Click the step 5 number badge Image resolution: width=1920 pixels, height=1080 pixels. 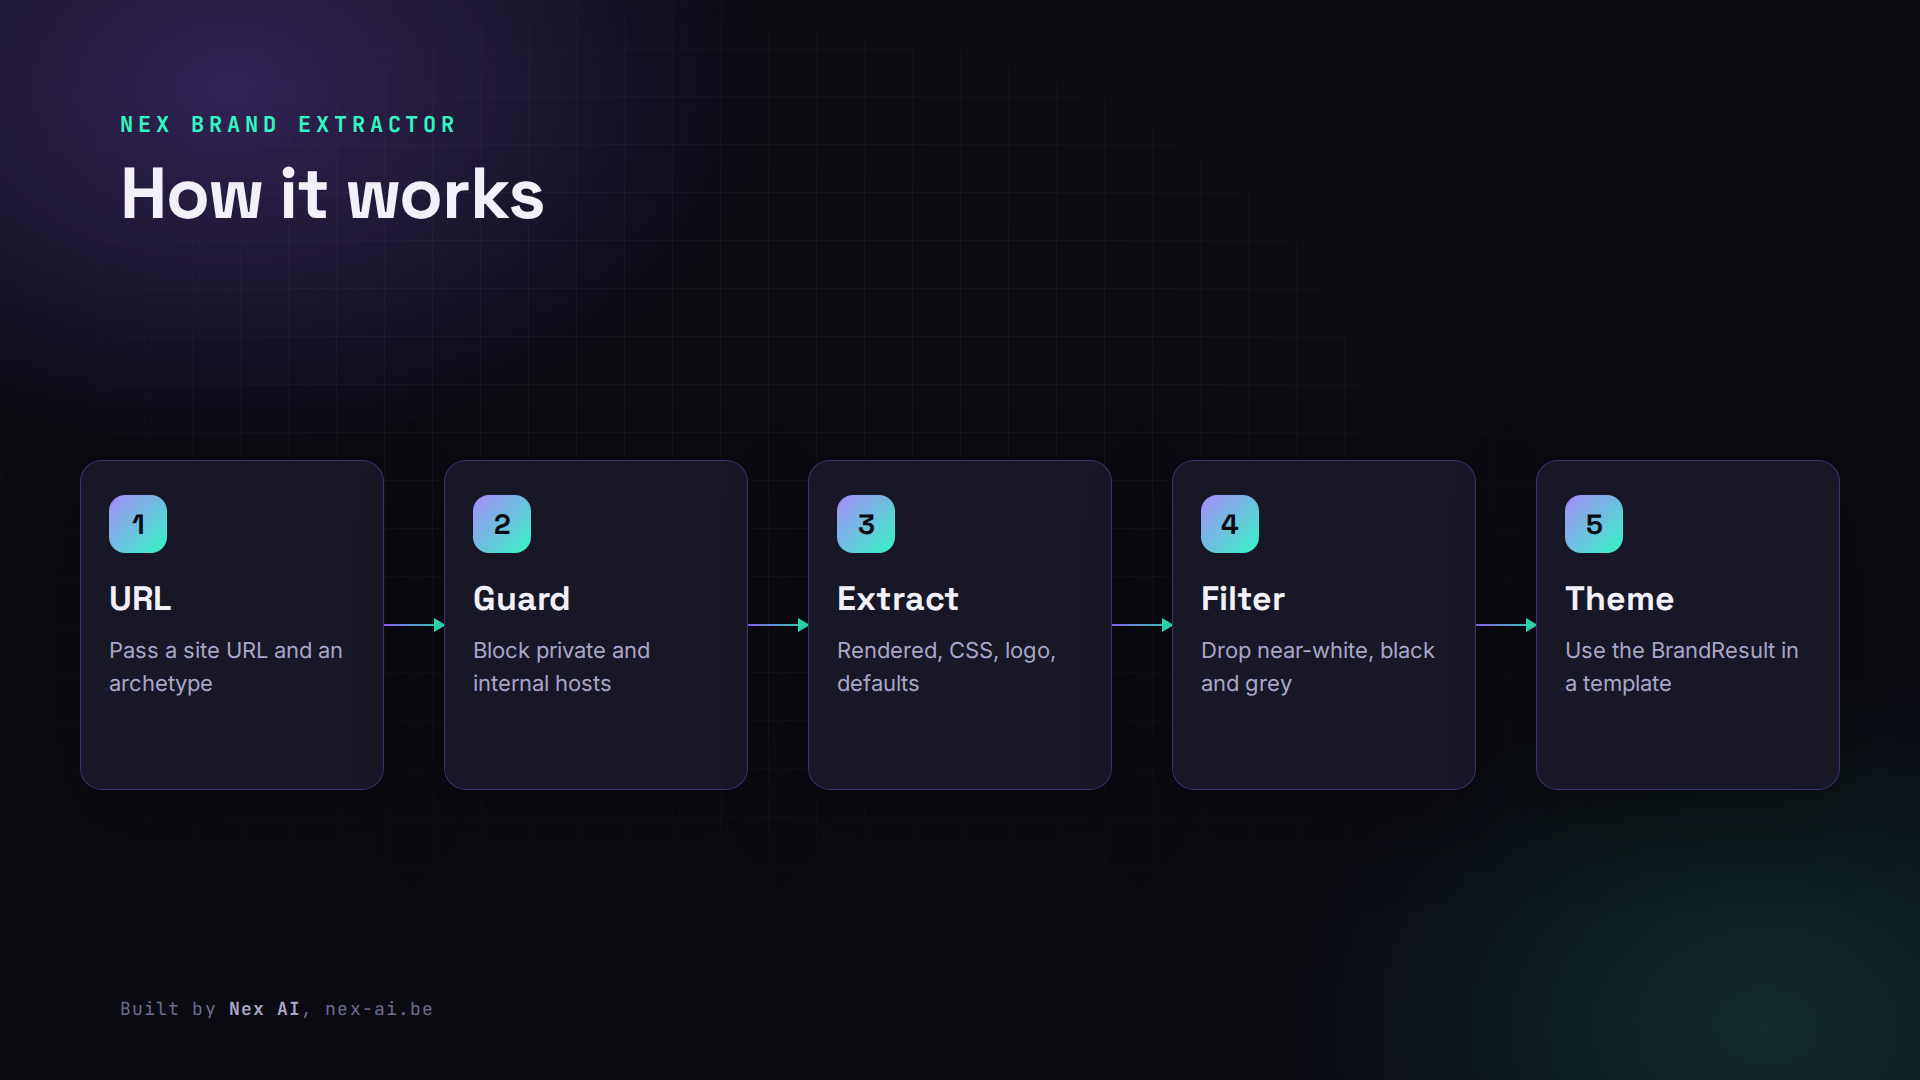point(1594,524)
